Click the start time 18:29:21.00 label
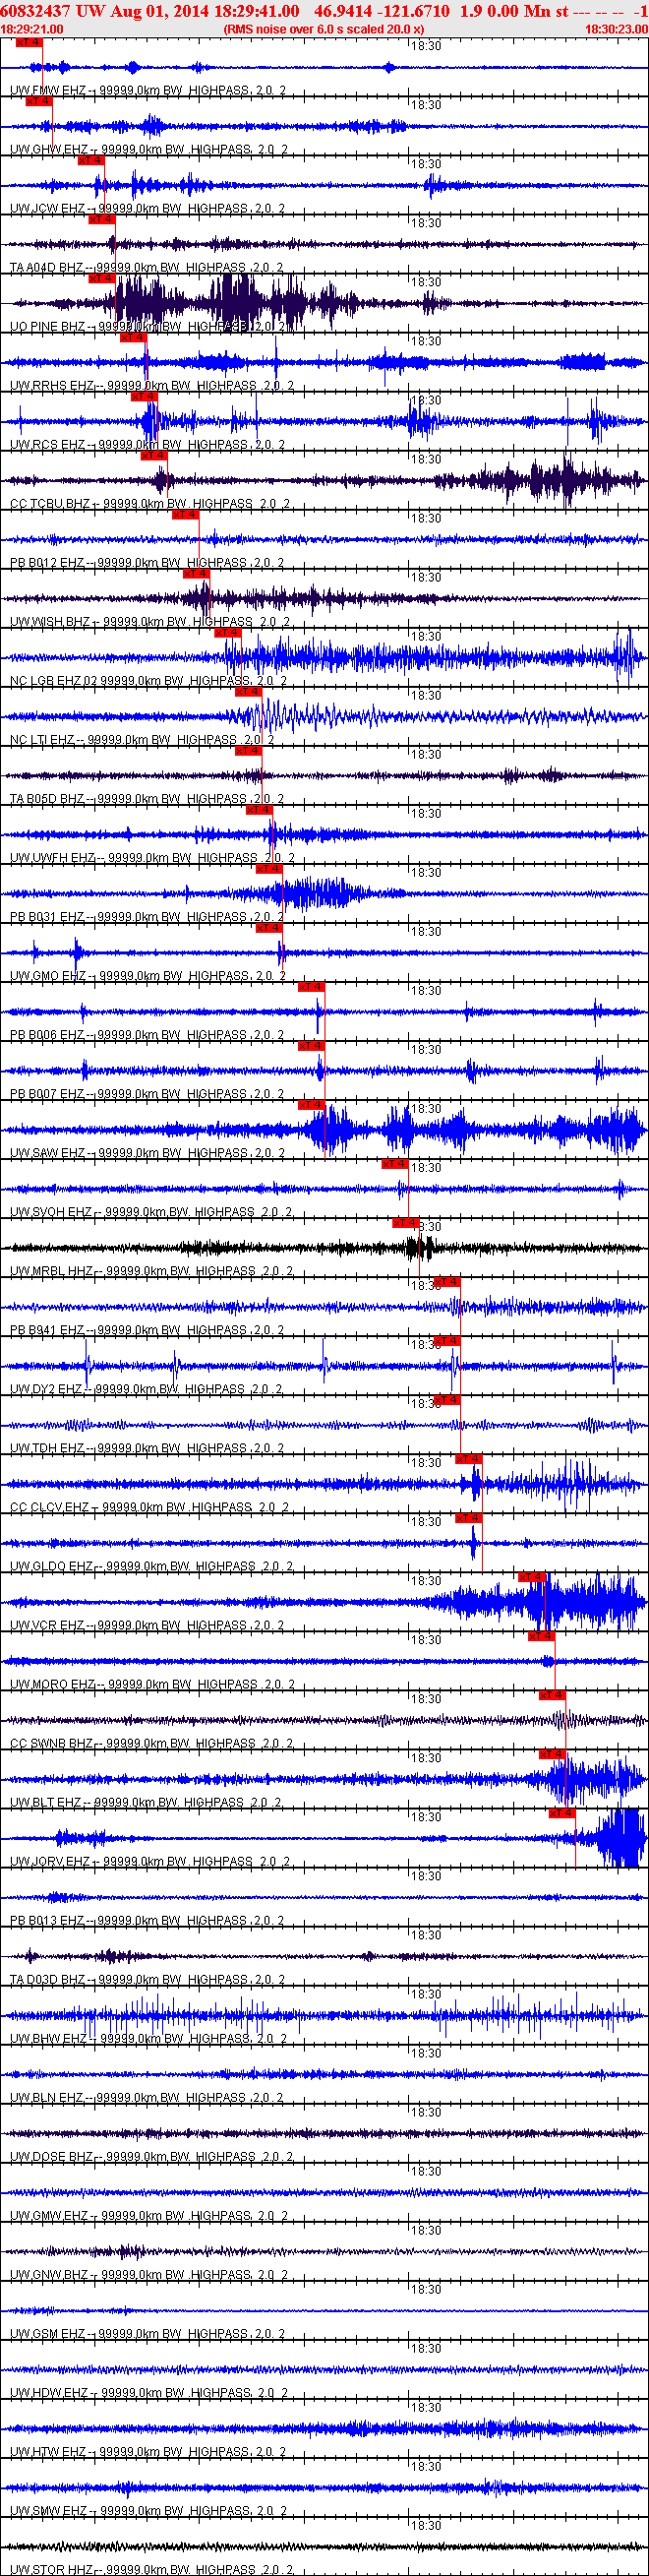The image size is (649, 2576). coord(33,29)
